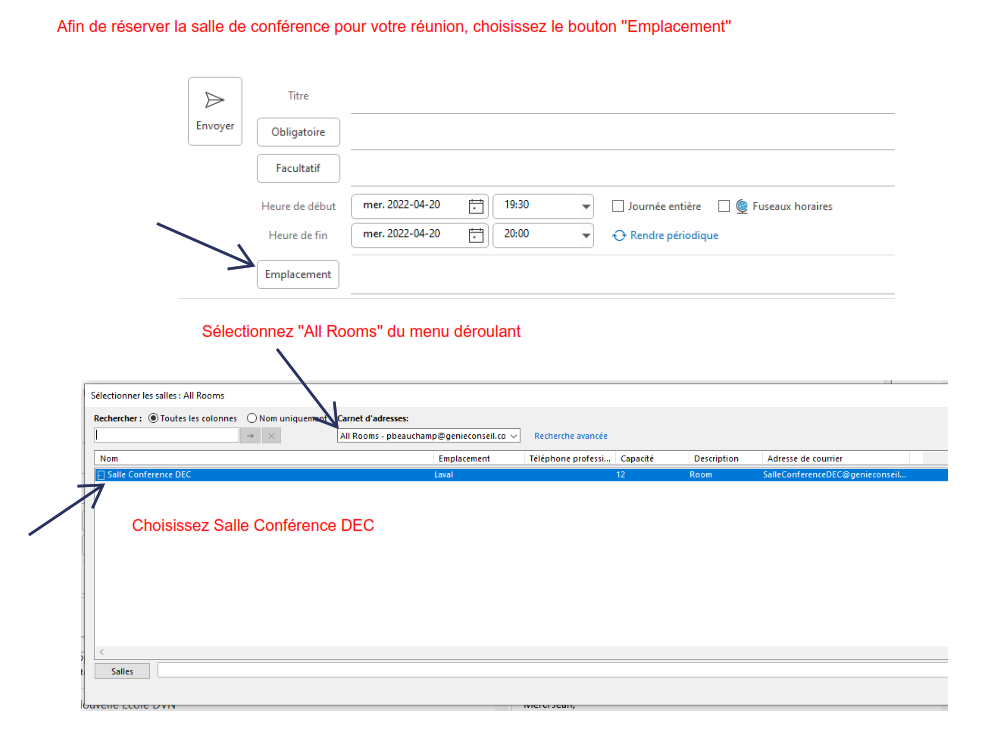The height and width of the screenshot is (745, 993).
Task: Click the Room description cell
Action: 700,474
